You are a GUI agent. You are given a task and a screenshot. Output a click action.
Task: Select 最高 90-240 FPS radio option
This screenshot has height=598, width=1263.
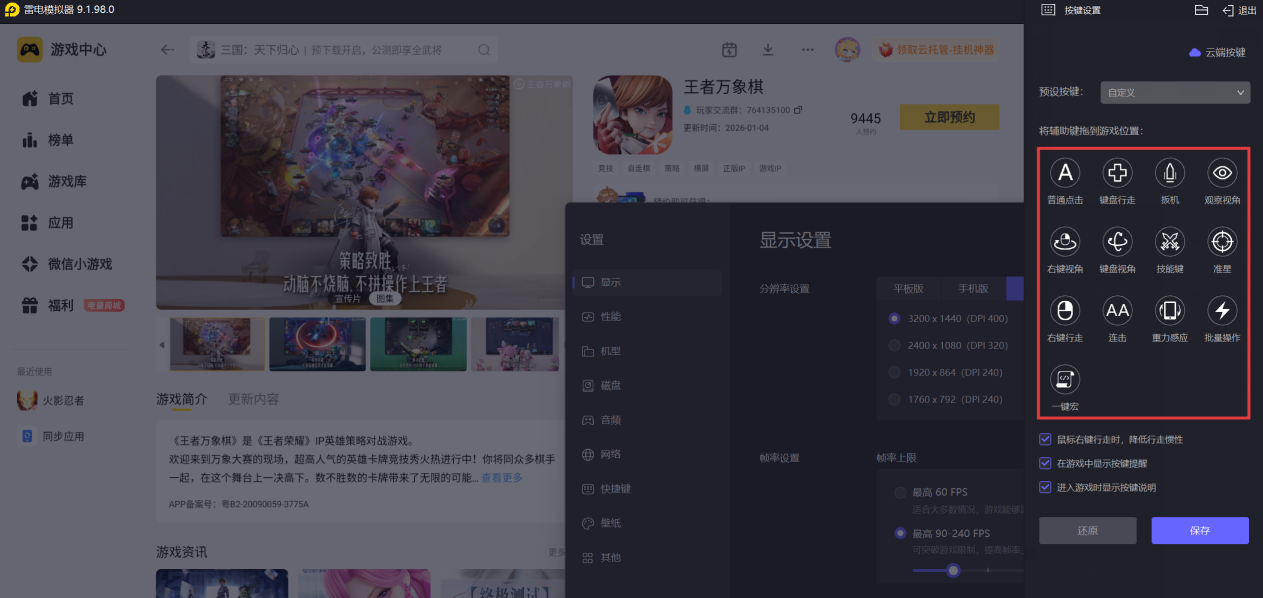900,533
